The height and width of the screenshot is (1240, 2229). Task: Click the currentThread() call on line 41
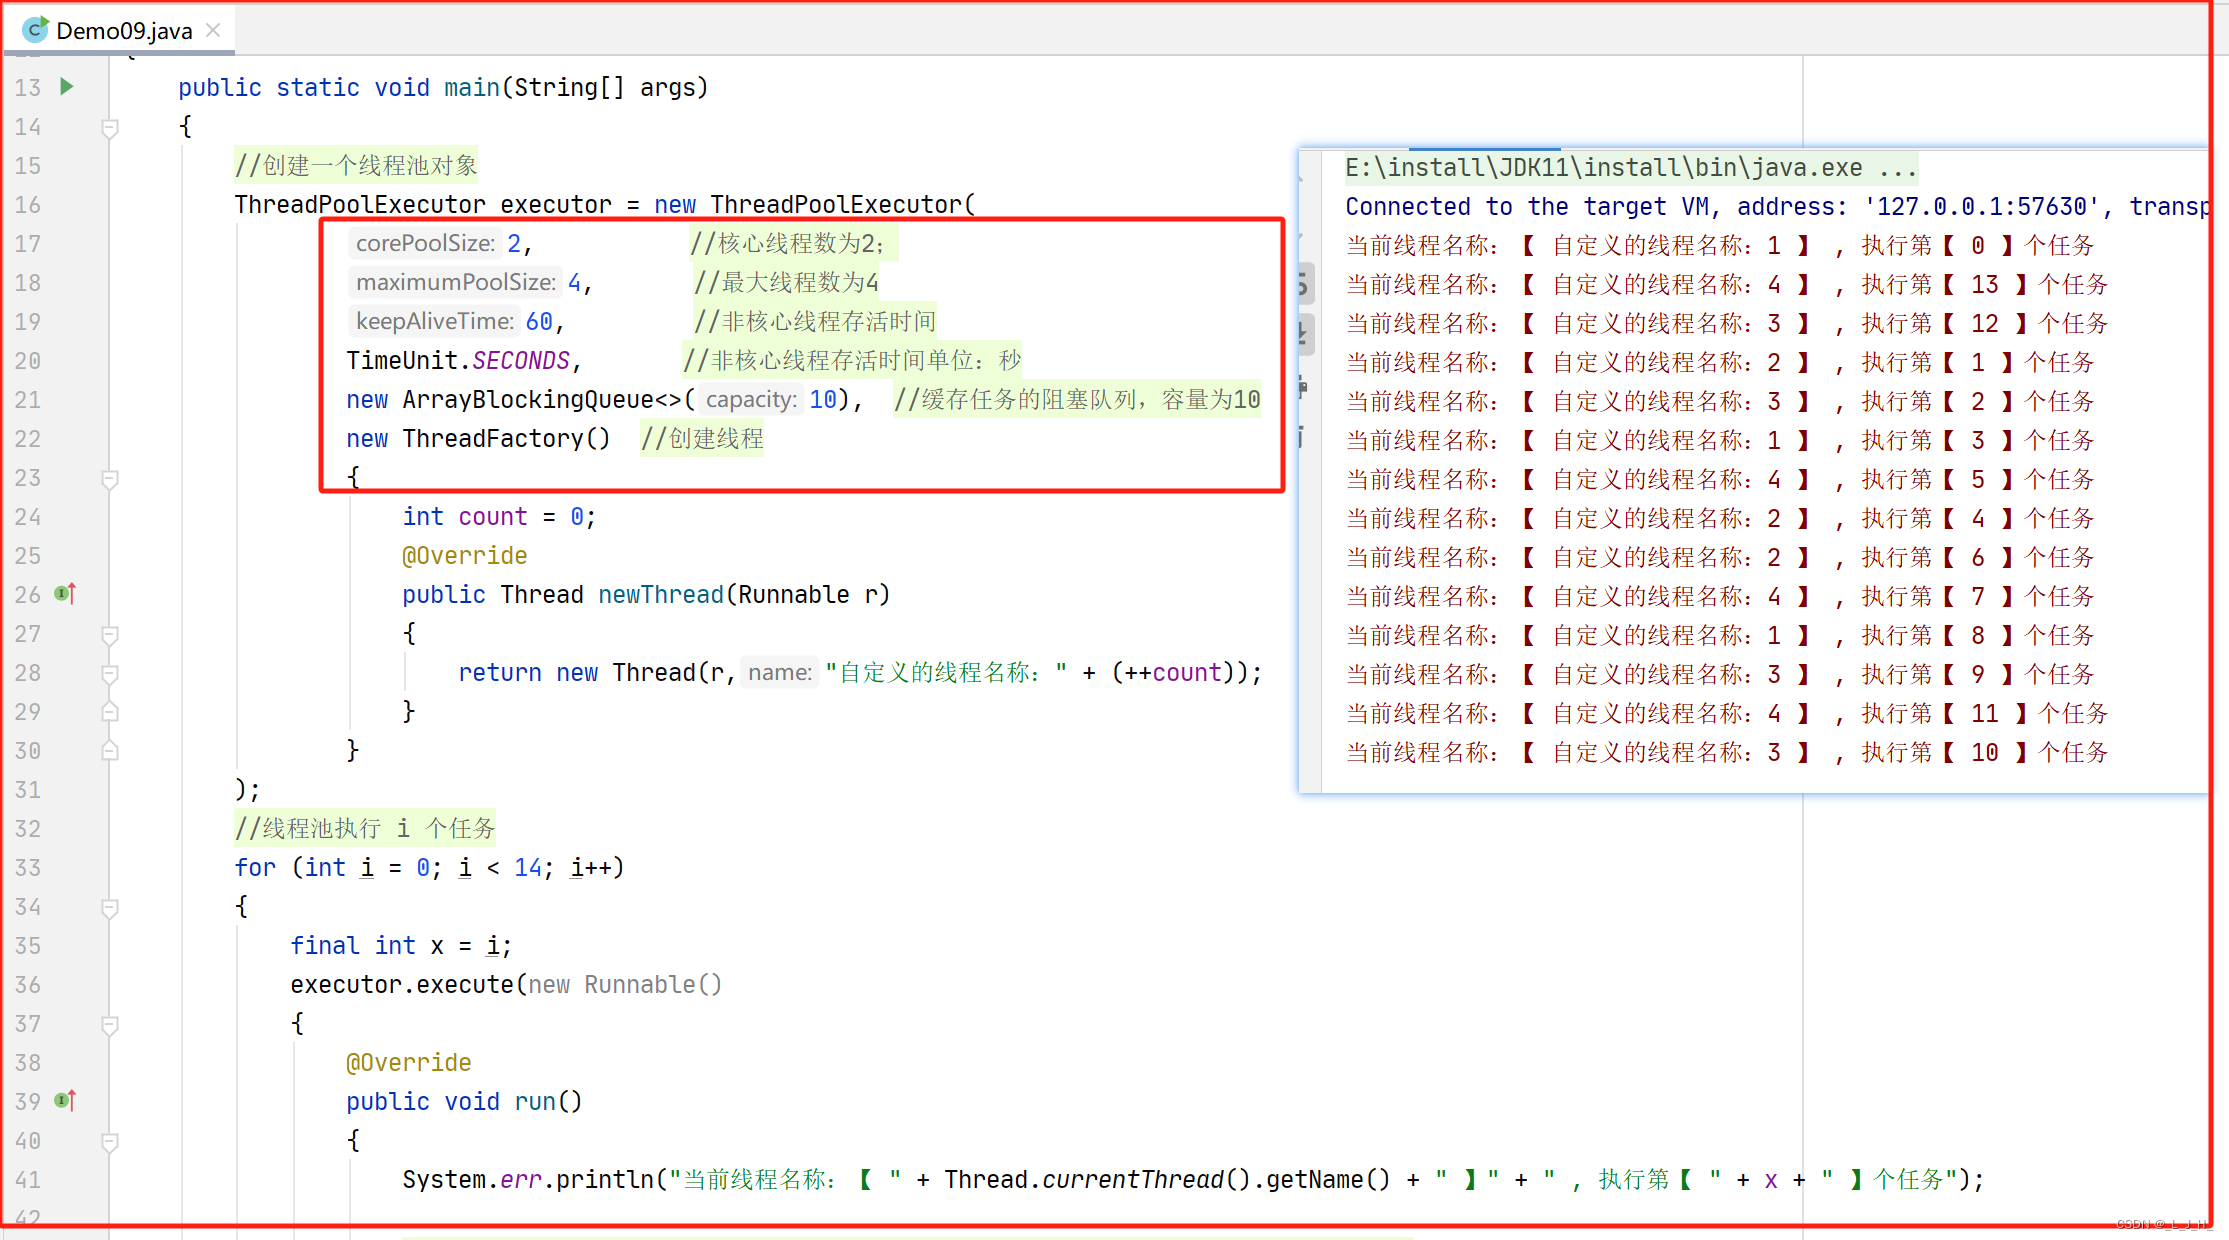click(1146, 1179)
